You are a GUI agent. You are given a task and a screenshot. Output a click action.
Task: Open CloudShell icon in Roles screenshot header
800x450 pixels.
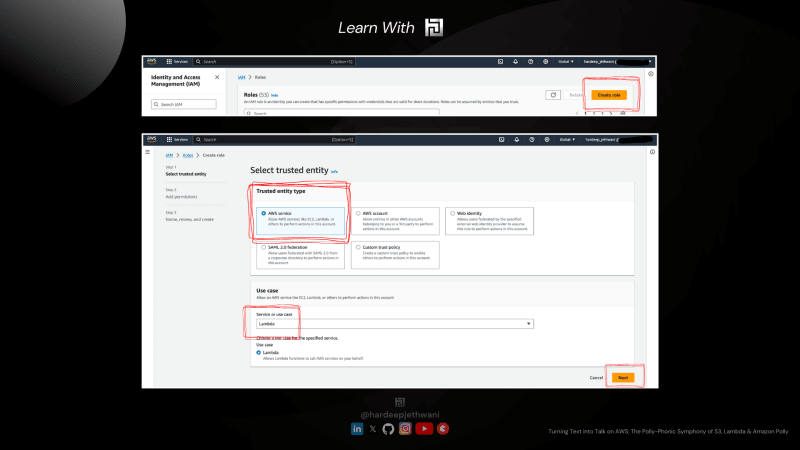[501, 61]
